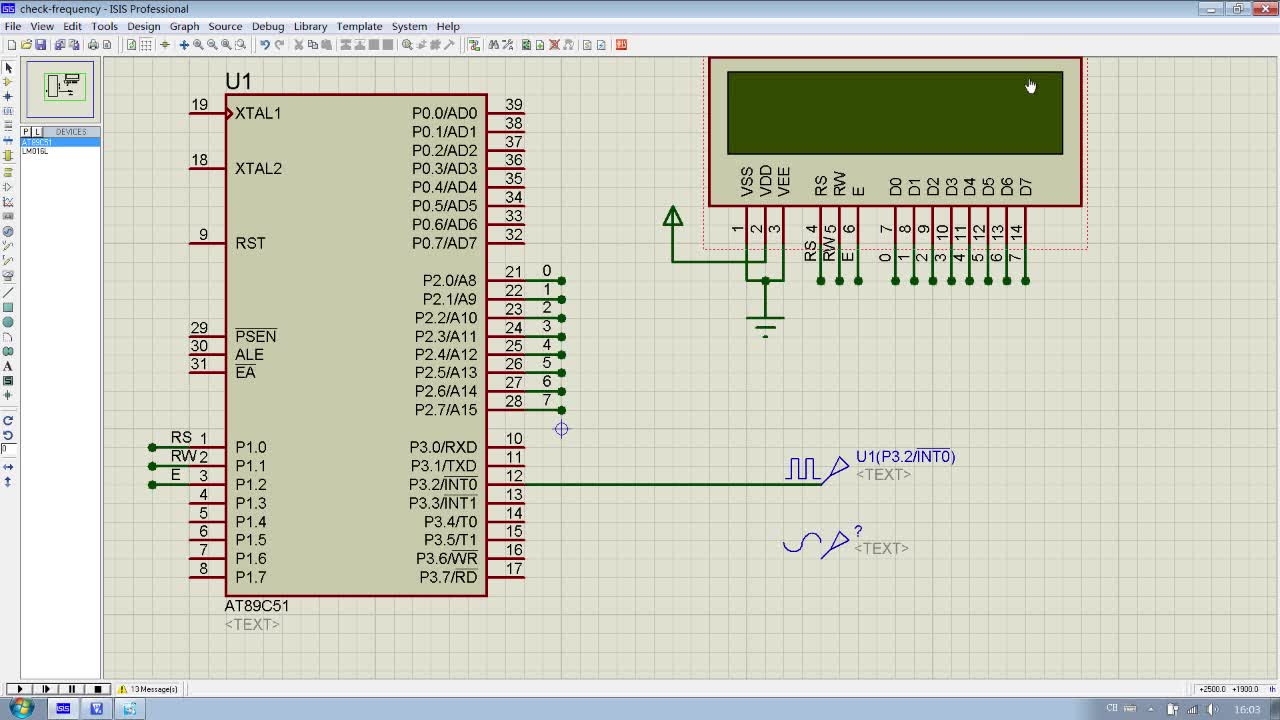
Task: Click the Redraw display icon
Action: [131, 44]
